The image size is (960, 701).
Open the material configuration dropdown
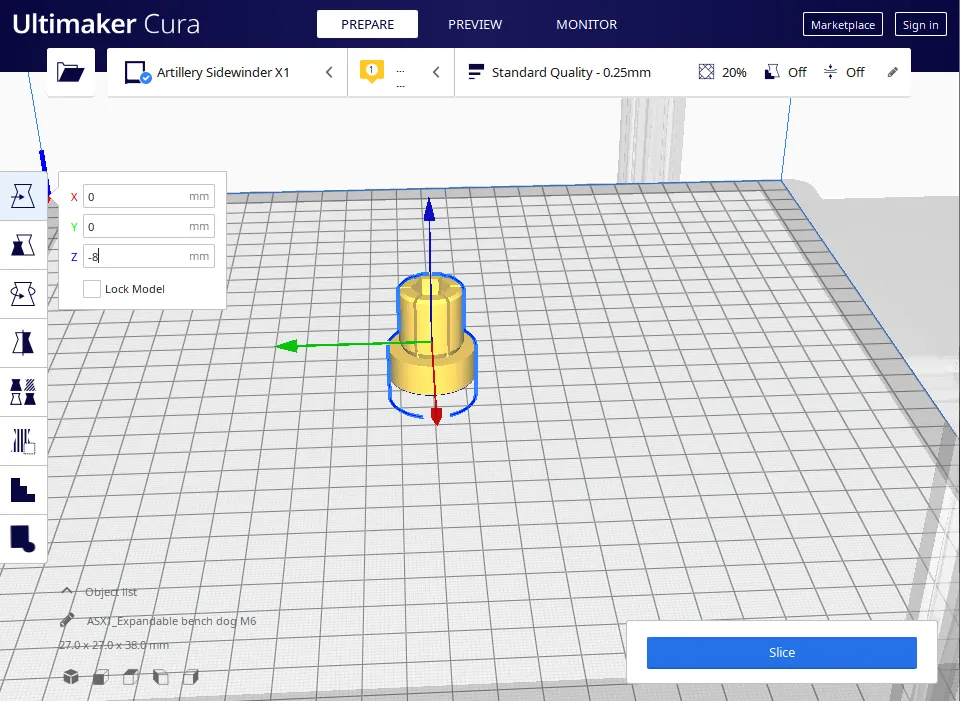(x=400, y=73)
